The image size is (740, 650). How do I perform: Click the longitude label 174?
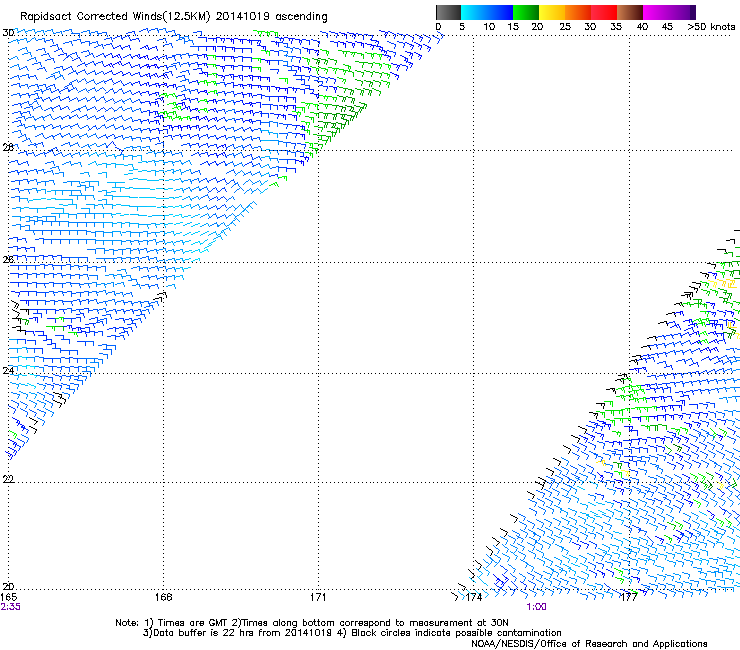pyautogui.click(x=474, y=597)
